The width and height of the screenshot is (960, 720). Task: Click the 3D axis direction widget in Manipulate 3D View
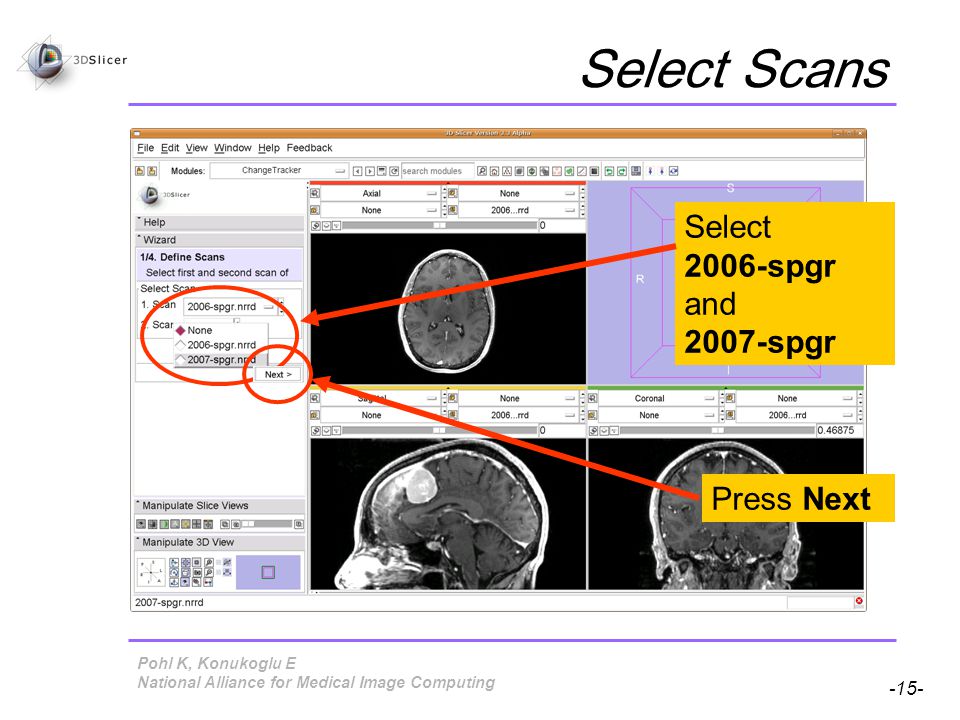tap(151, 572)
